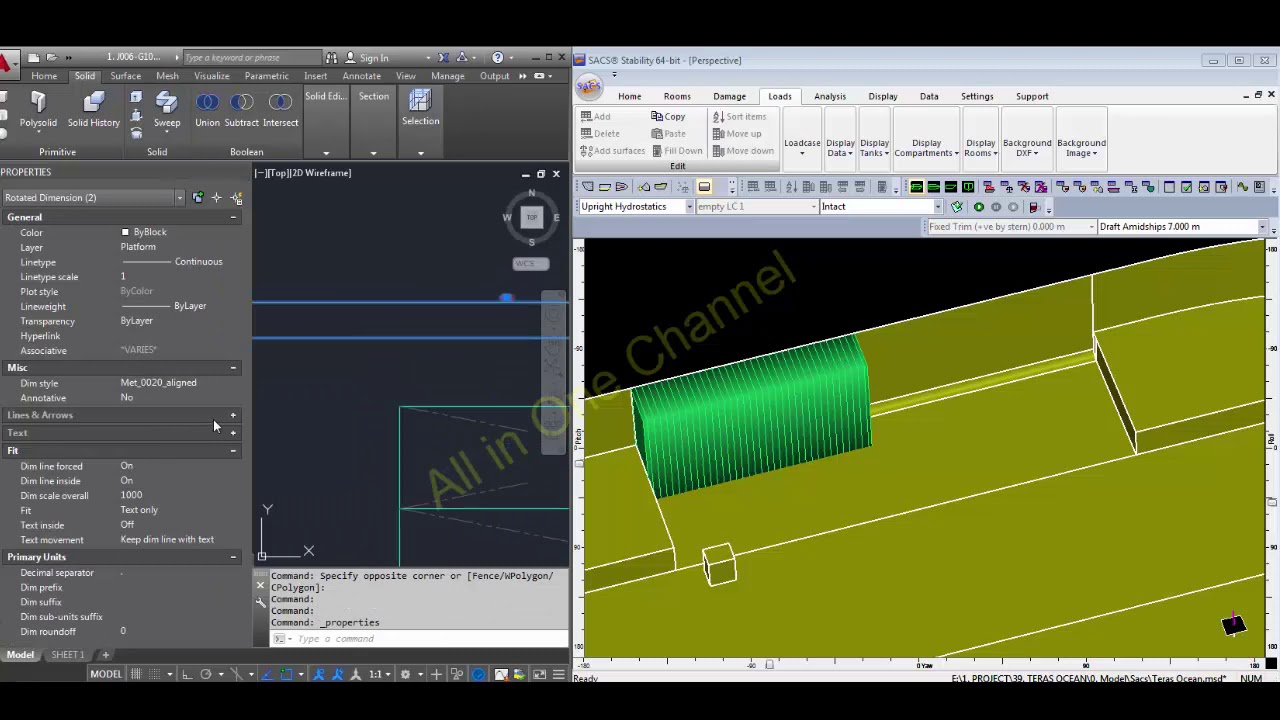Screen dimensions: 1280x720
Task: Toggle hardware acceleration blue circle icon
Action: click(x=478, y=674)
